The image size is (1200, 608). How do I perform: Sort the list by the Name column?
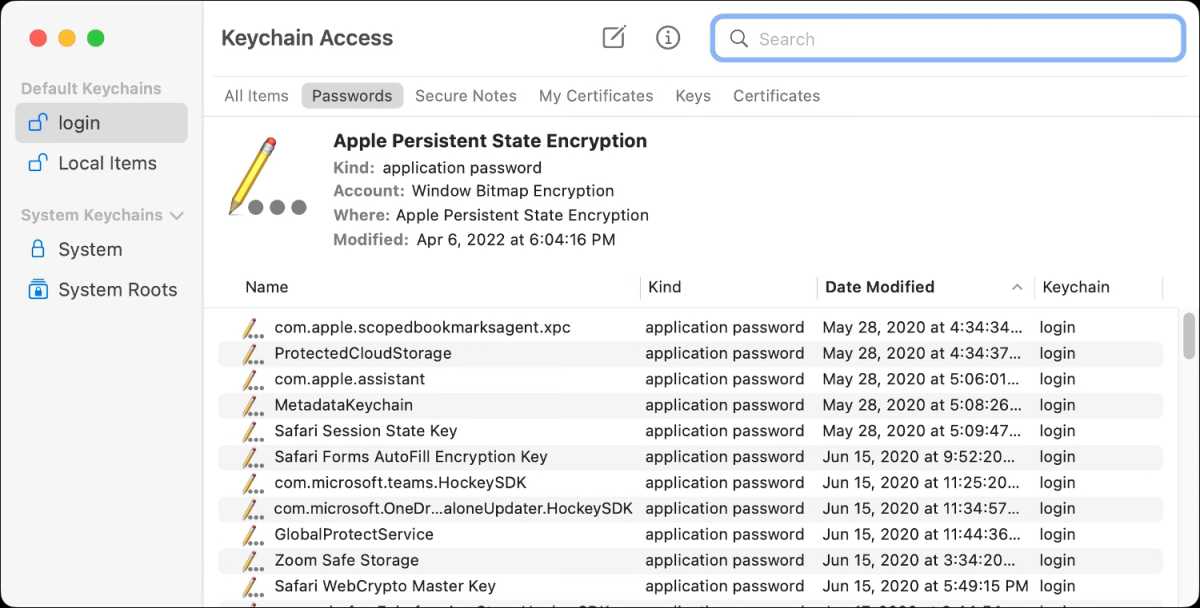pyautogui.click(x=266, y=287)
